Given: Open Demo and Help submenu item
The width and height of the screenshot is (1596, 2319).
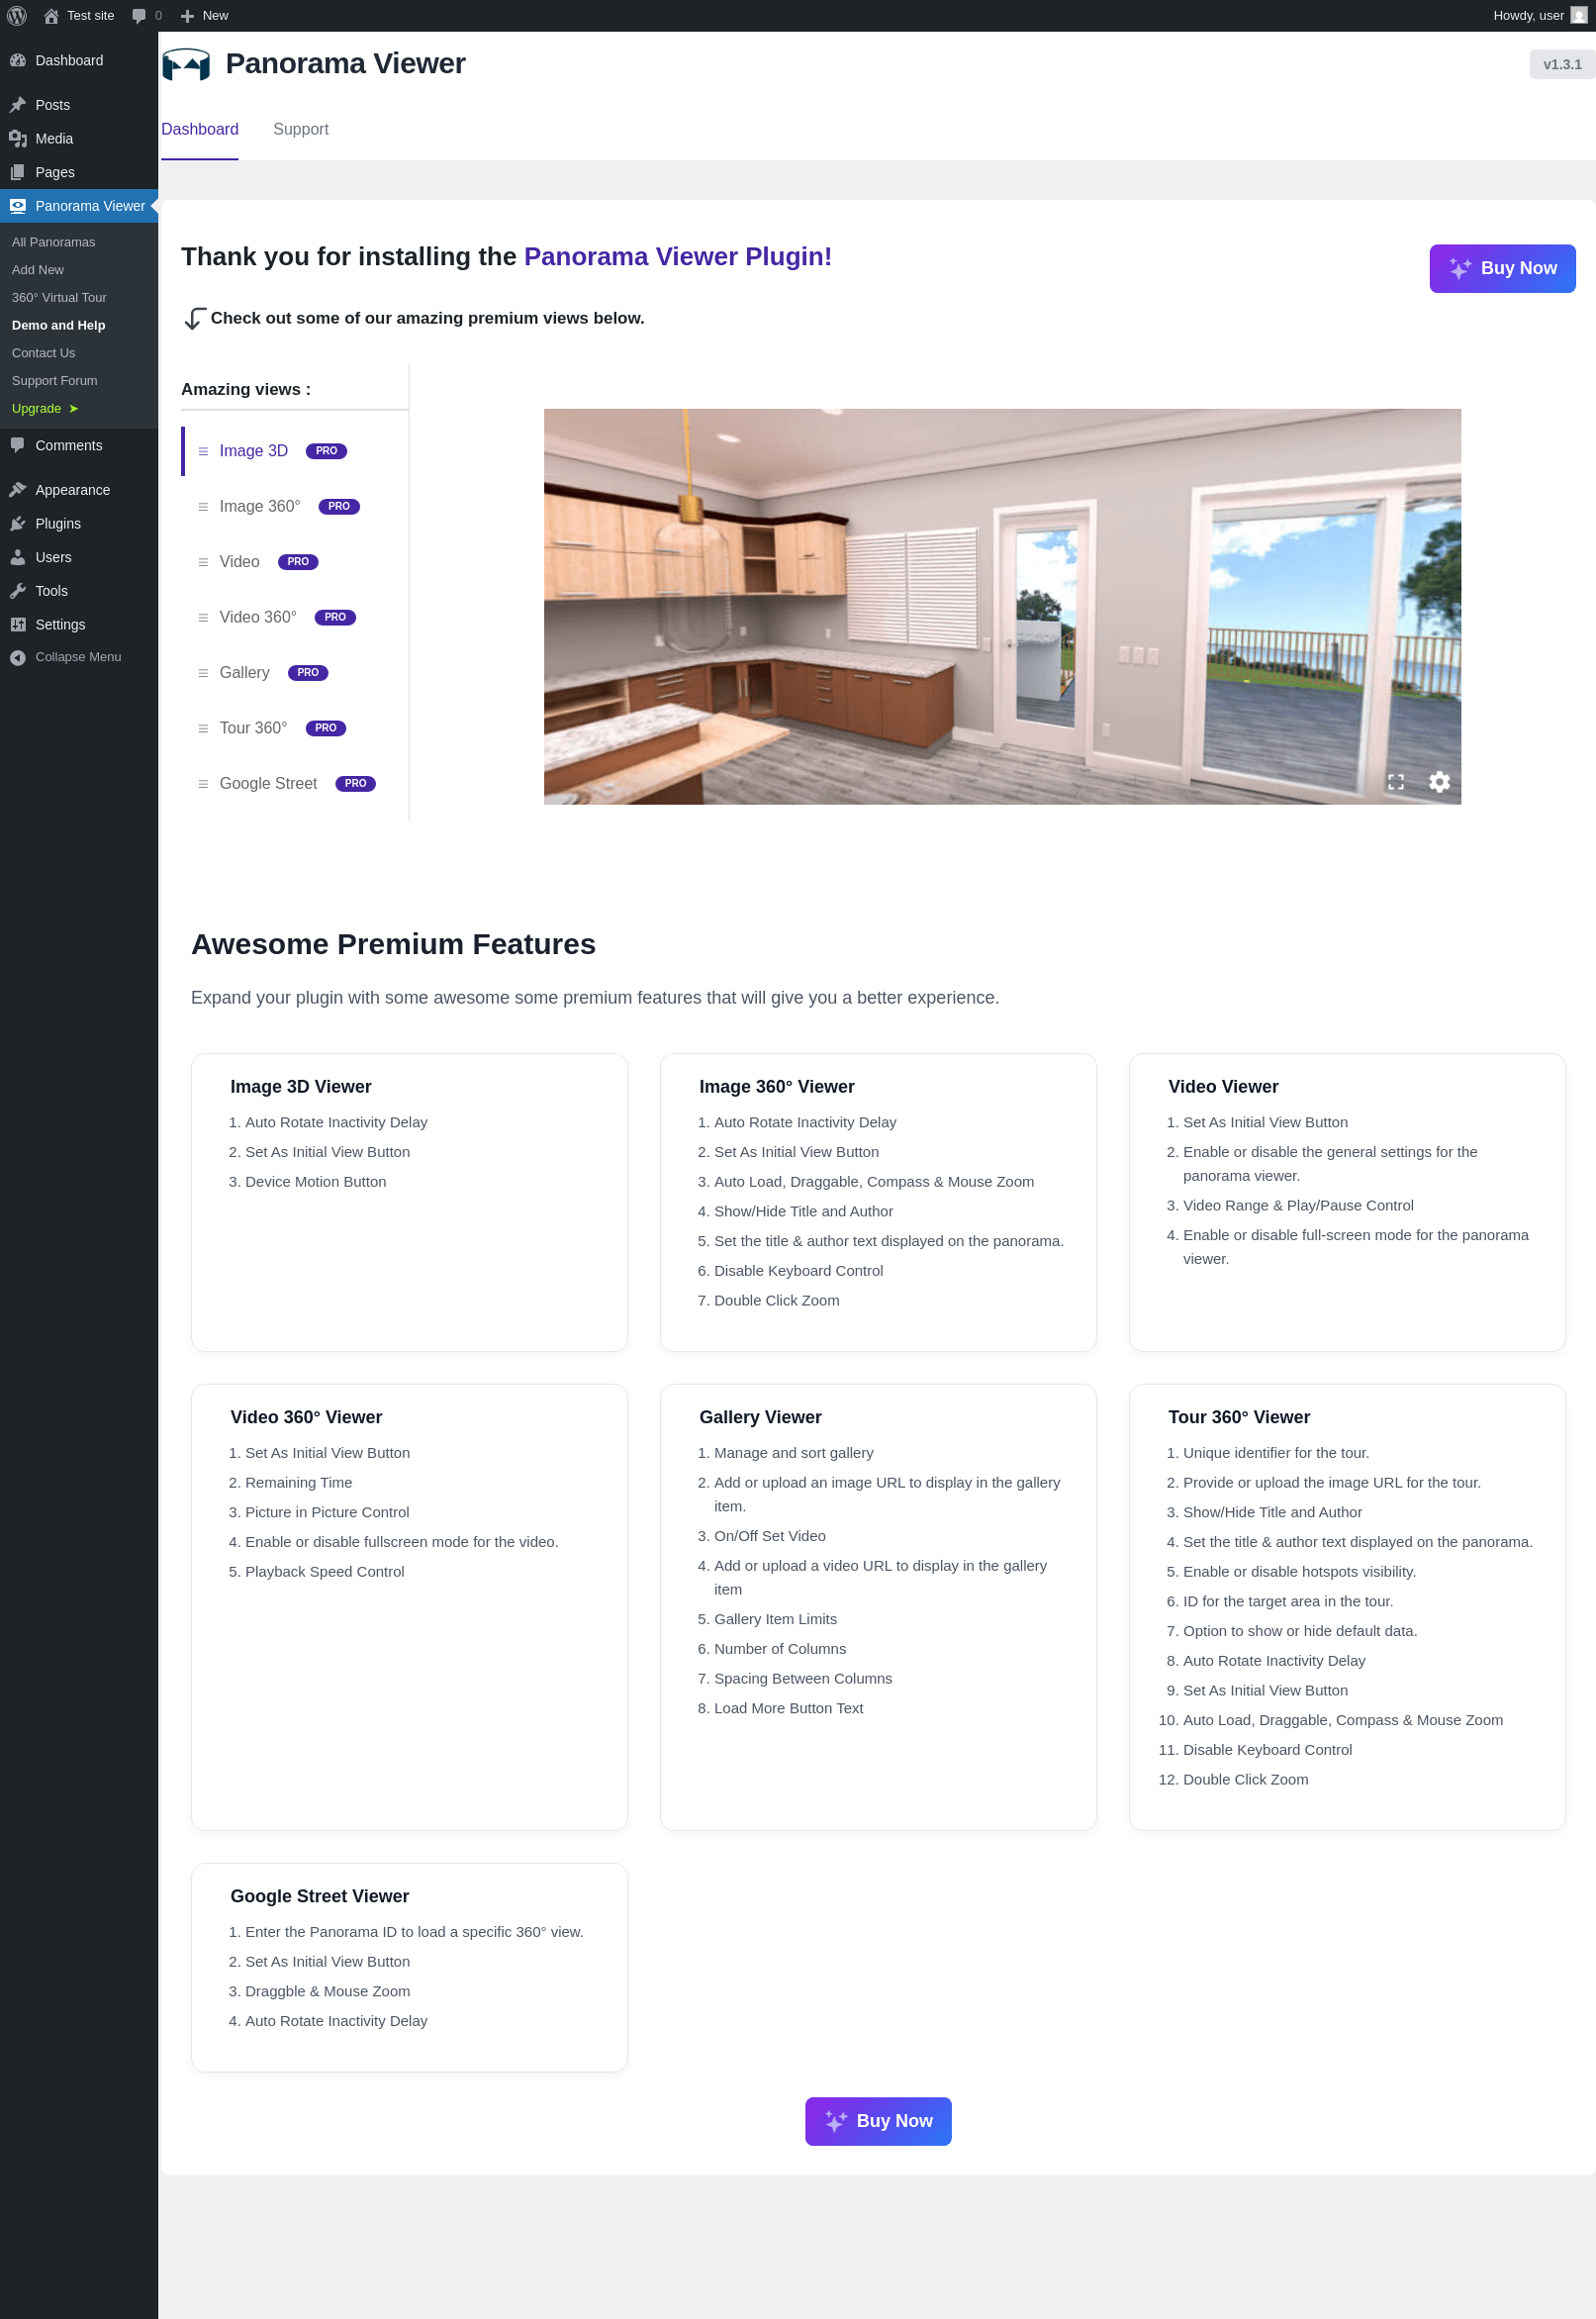Looking at the screenshot, I should coord(79,325).
